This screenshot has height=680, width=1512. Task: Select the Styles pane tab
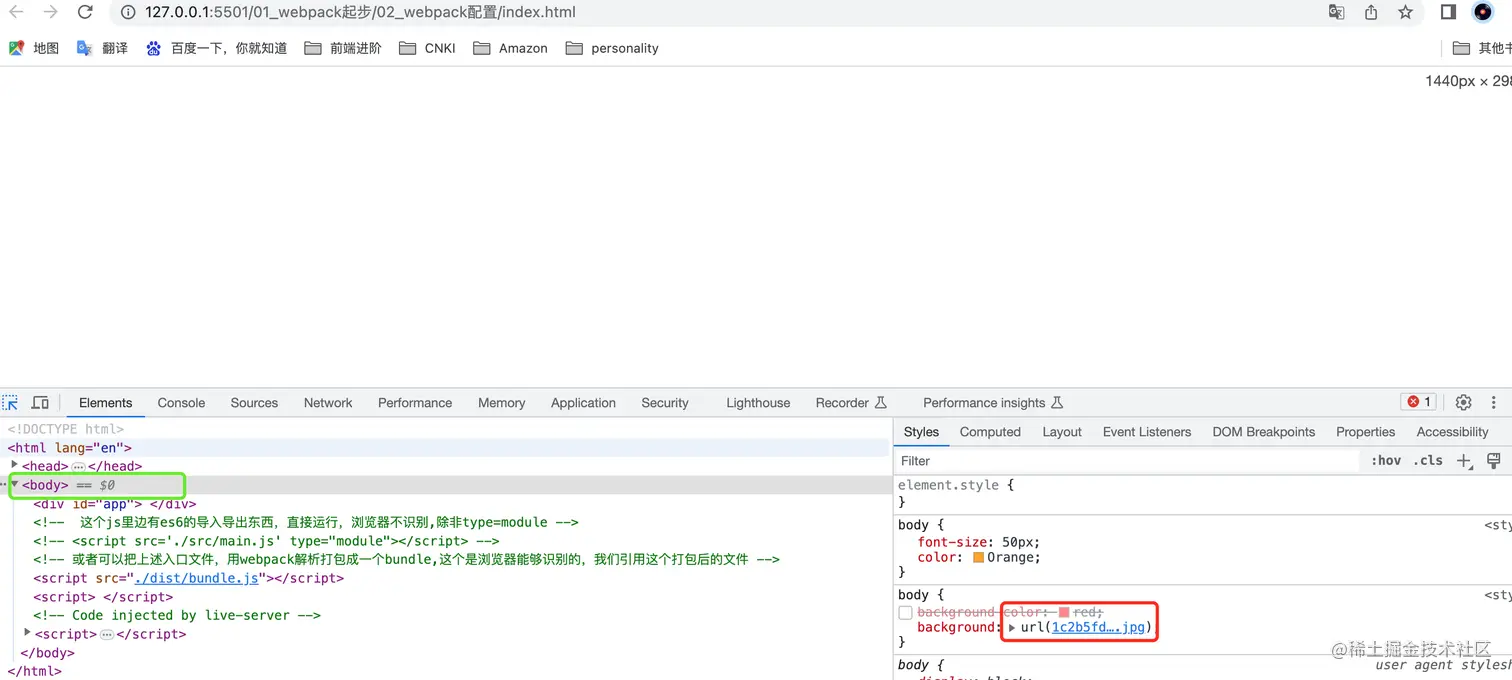pos(921,432)
